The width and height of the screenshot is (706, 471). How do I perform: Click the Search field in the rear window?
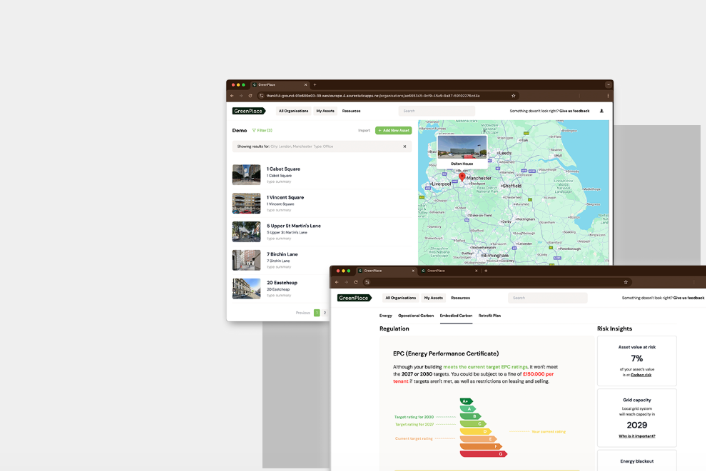[437, 111]
